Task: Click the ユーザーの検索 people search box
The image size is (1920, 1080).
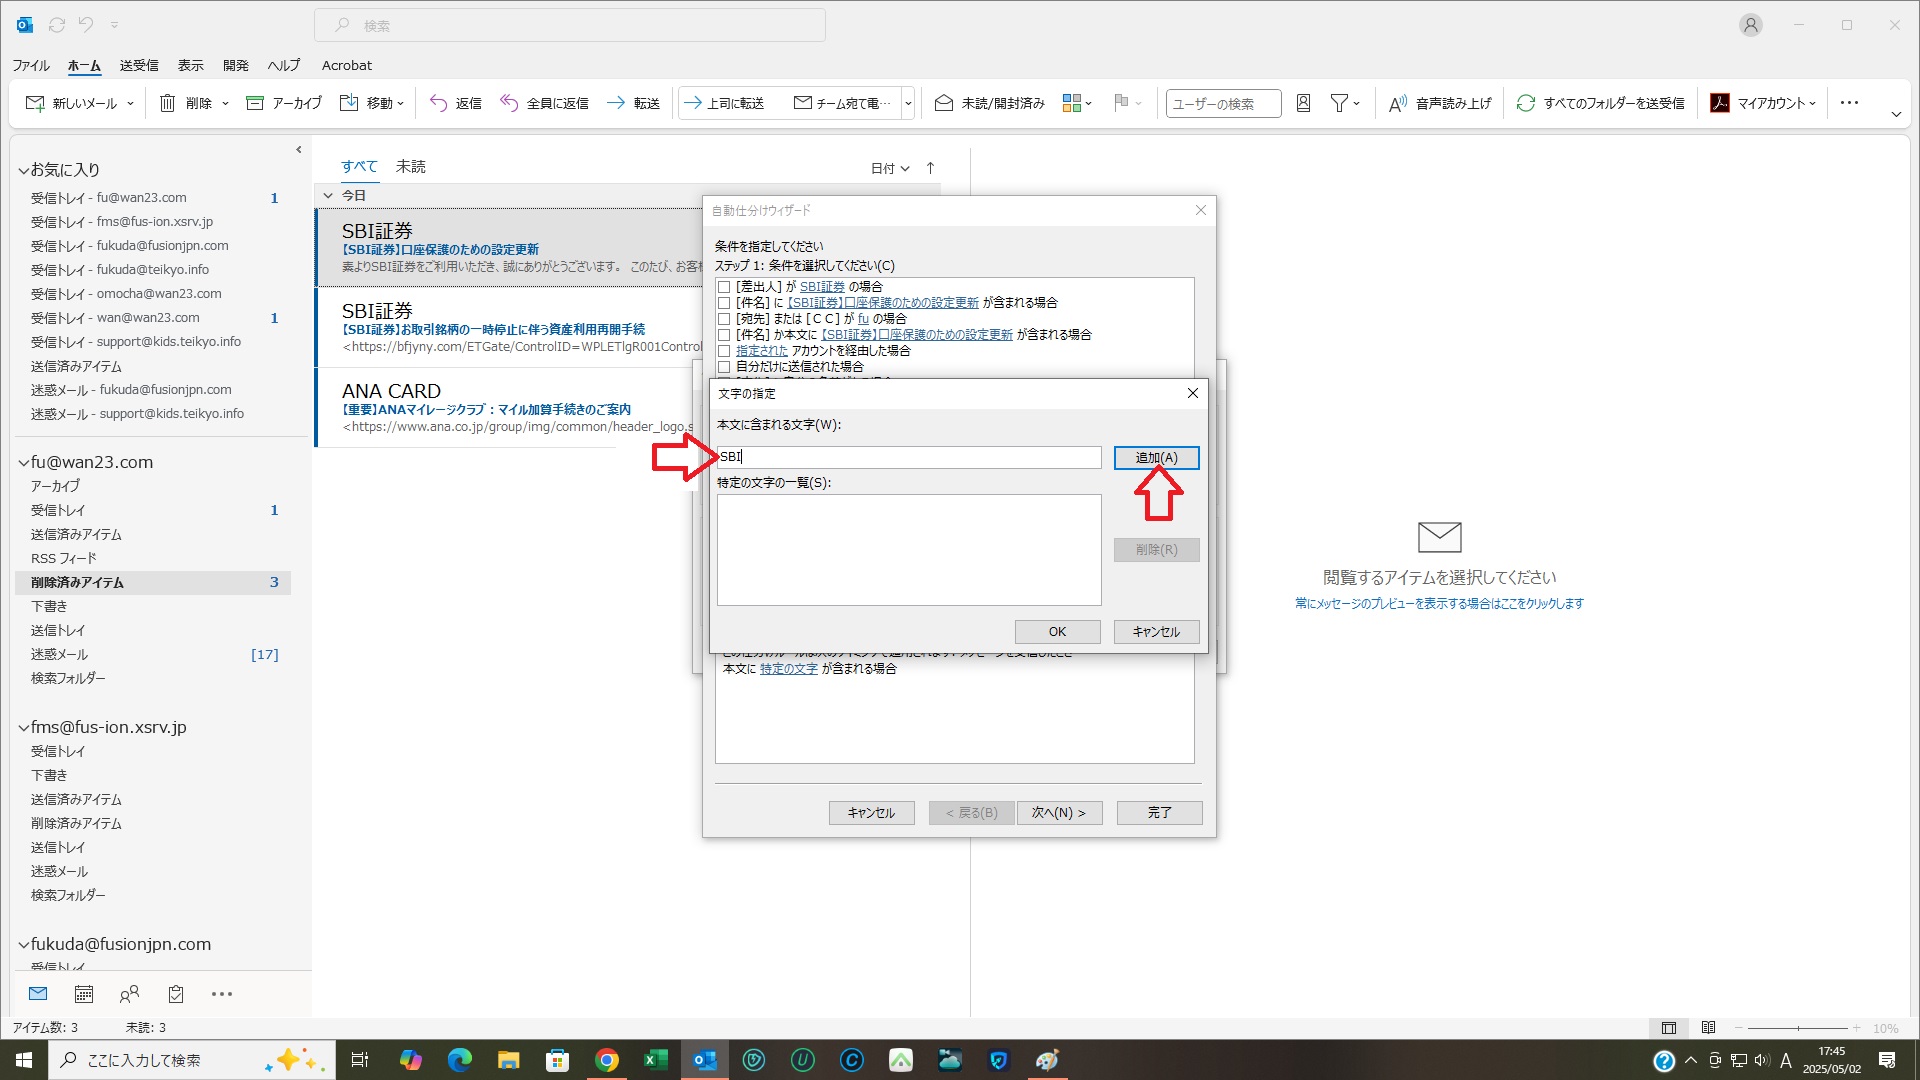Action: click(x=1223, y=103)
